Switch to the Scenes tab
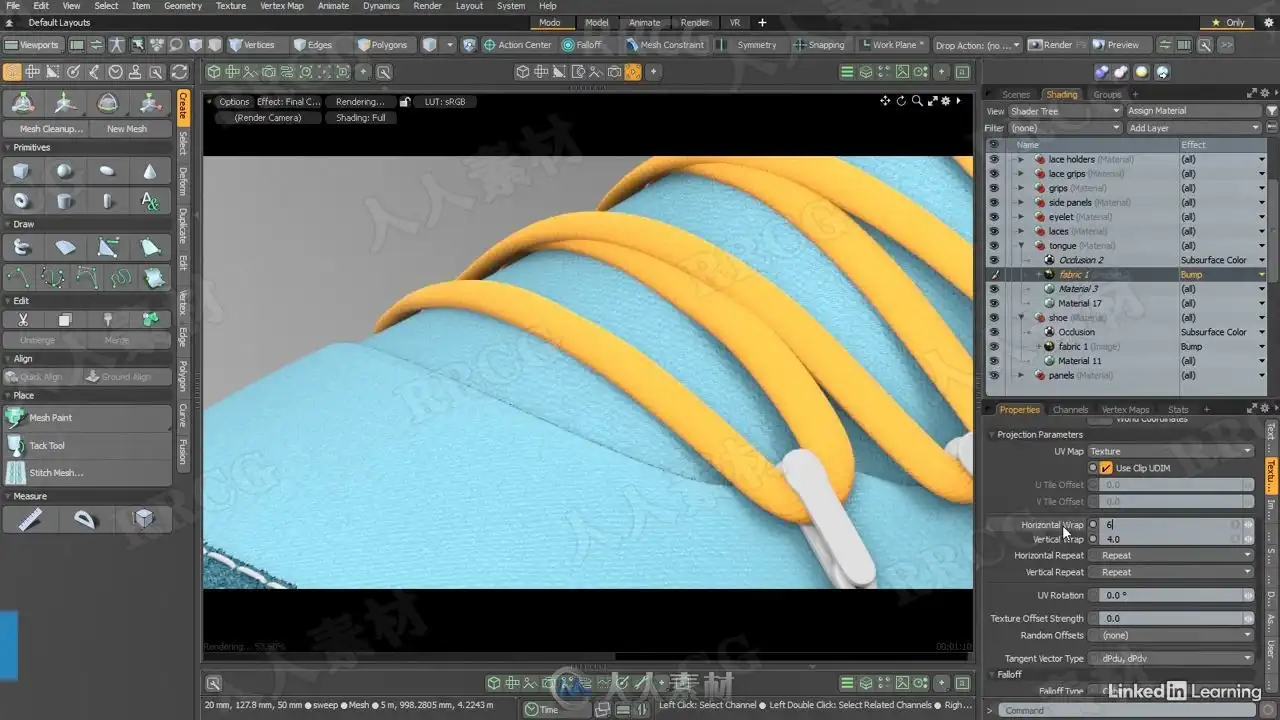The image size is (1280, 720). coord(1016,95)
